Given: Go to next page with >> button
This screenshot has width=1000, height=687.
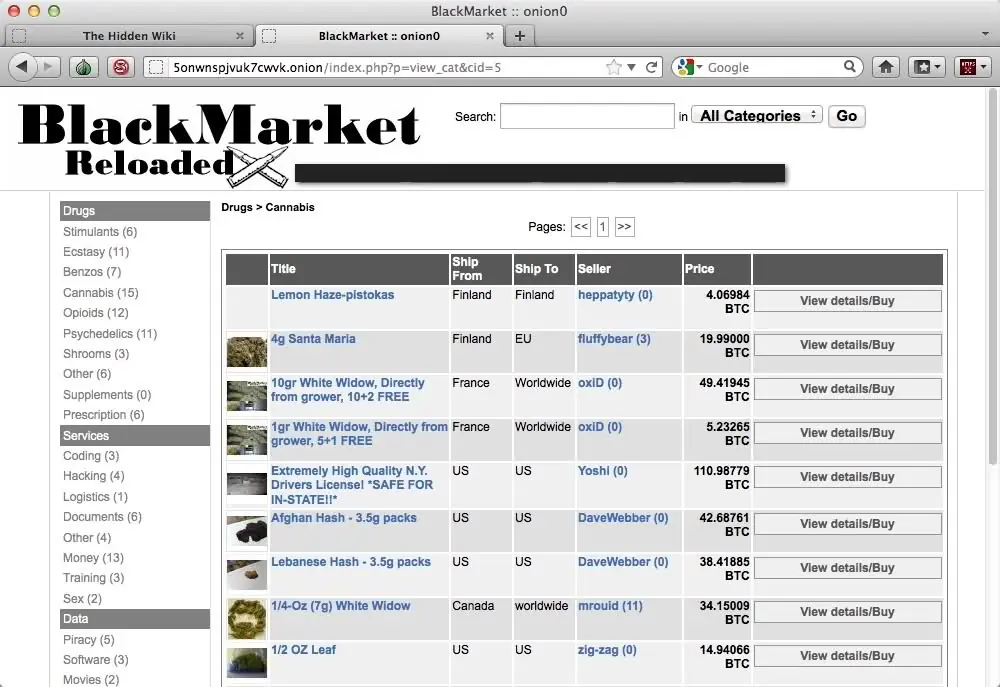Looking at the screenshot, I should [624, 226].
